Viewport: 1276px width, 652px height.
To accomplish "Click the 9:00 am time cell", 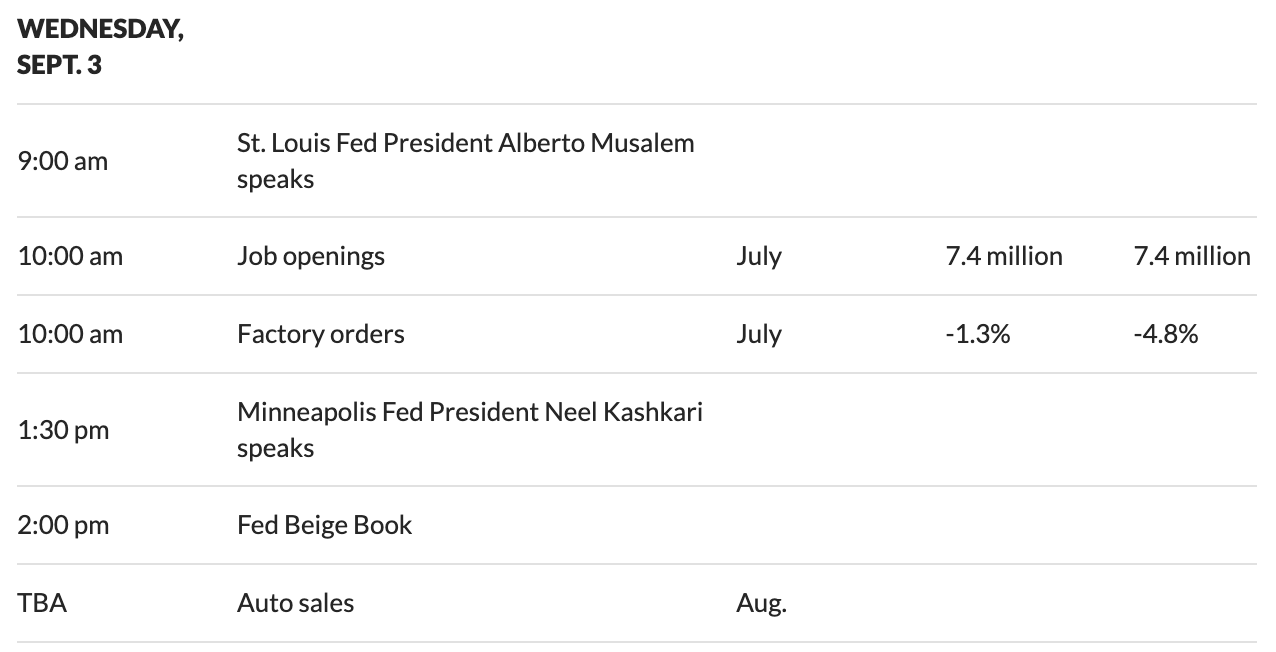I will point(62,161).
